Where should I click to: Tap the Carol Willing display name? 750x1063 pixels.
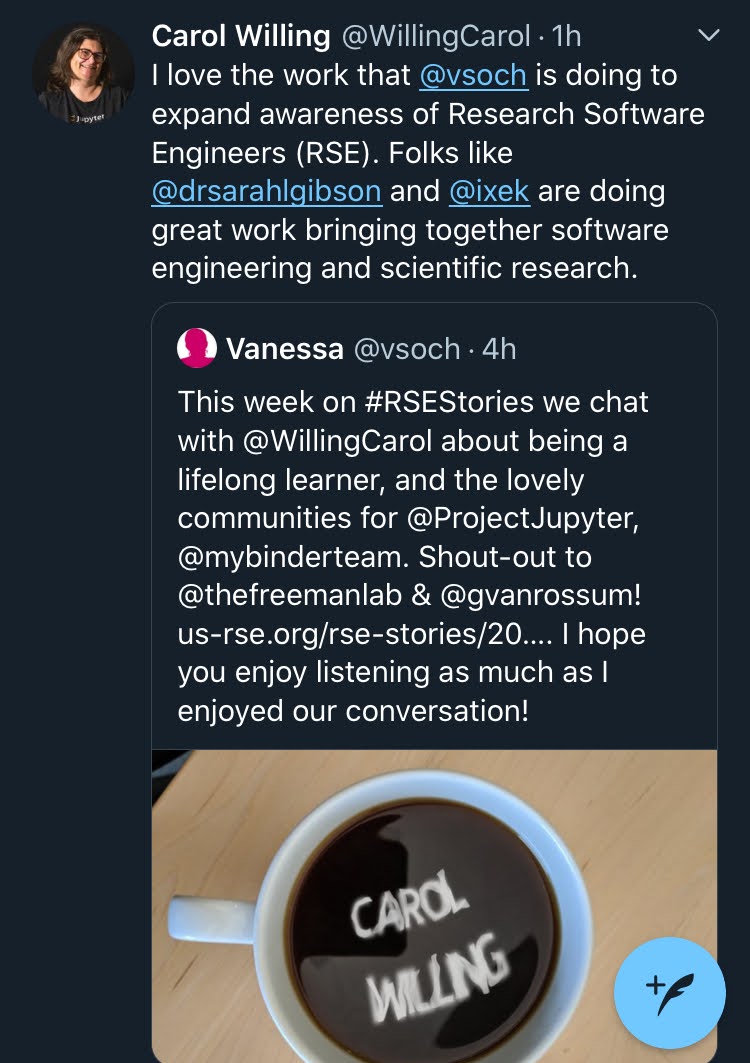pos(241,36)
